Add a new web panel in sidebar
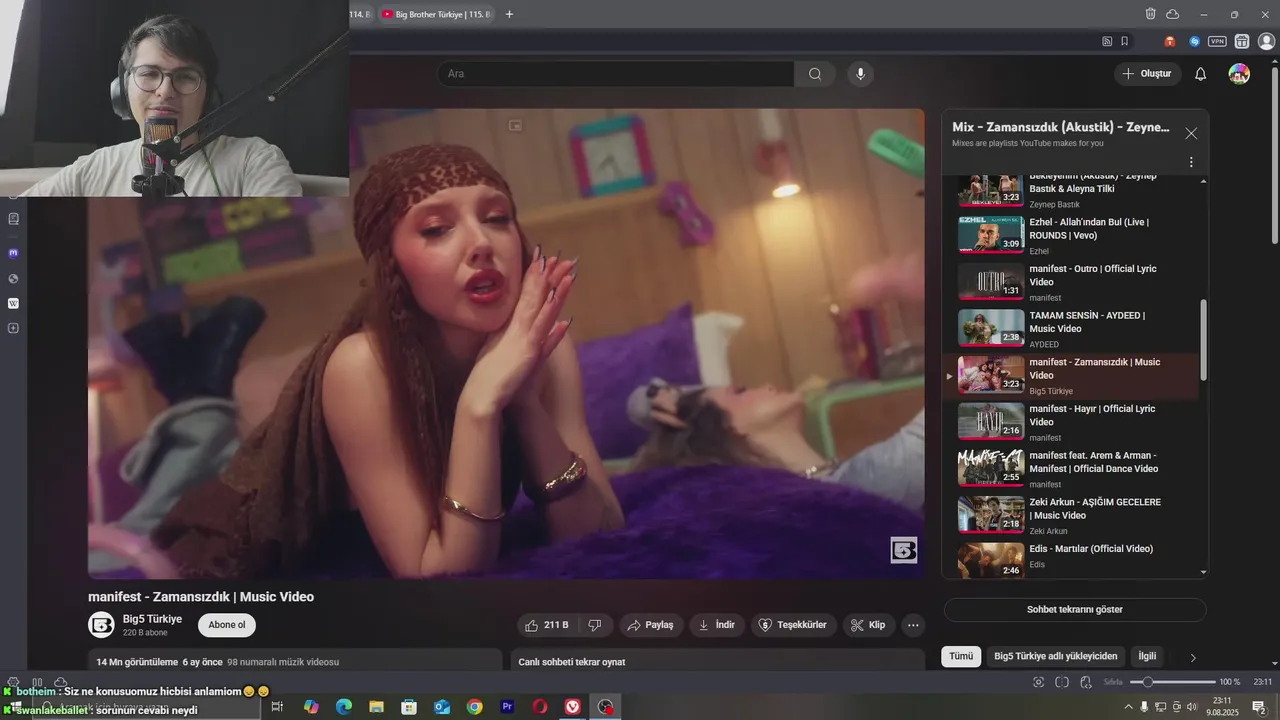This screenshot has height=720, width=1280. (x=13, y=328)
